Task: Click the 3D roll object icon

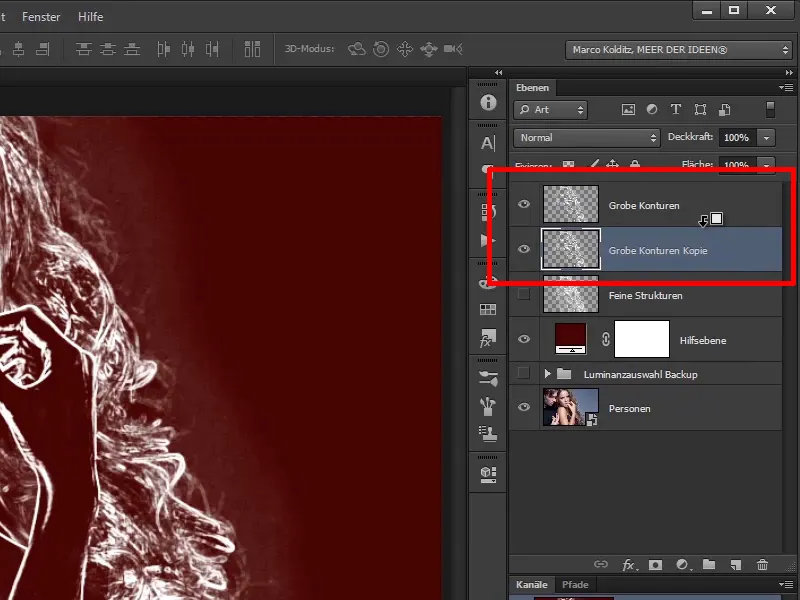Action: click(381, 49)
